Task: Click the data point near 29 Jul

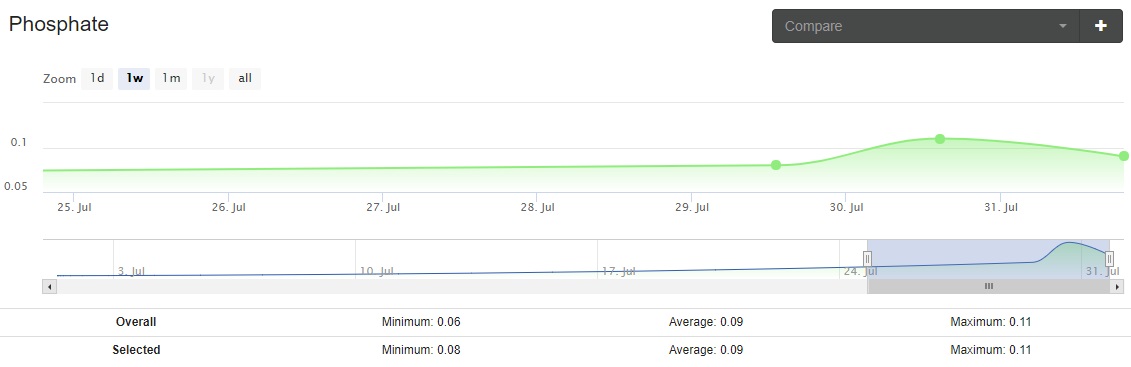Action: (776, 165)
